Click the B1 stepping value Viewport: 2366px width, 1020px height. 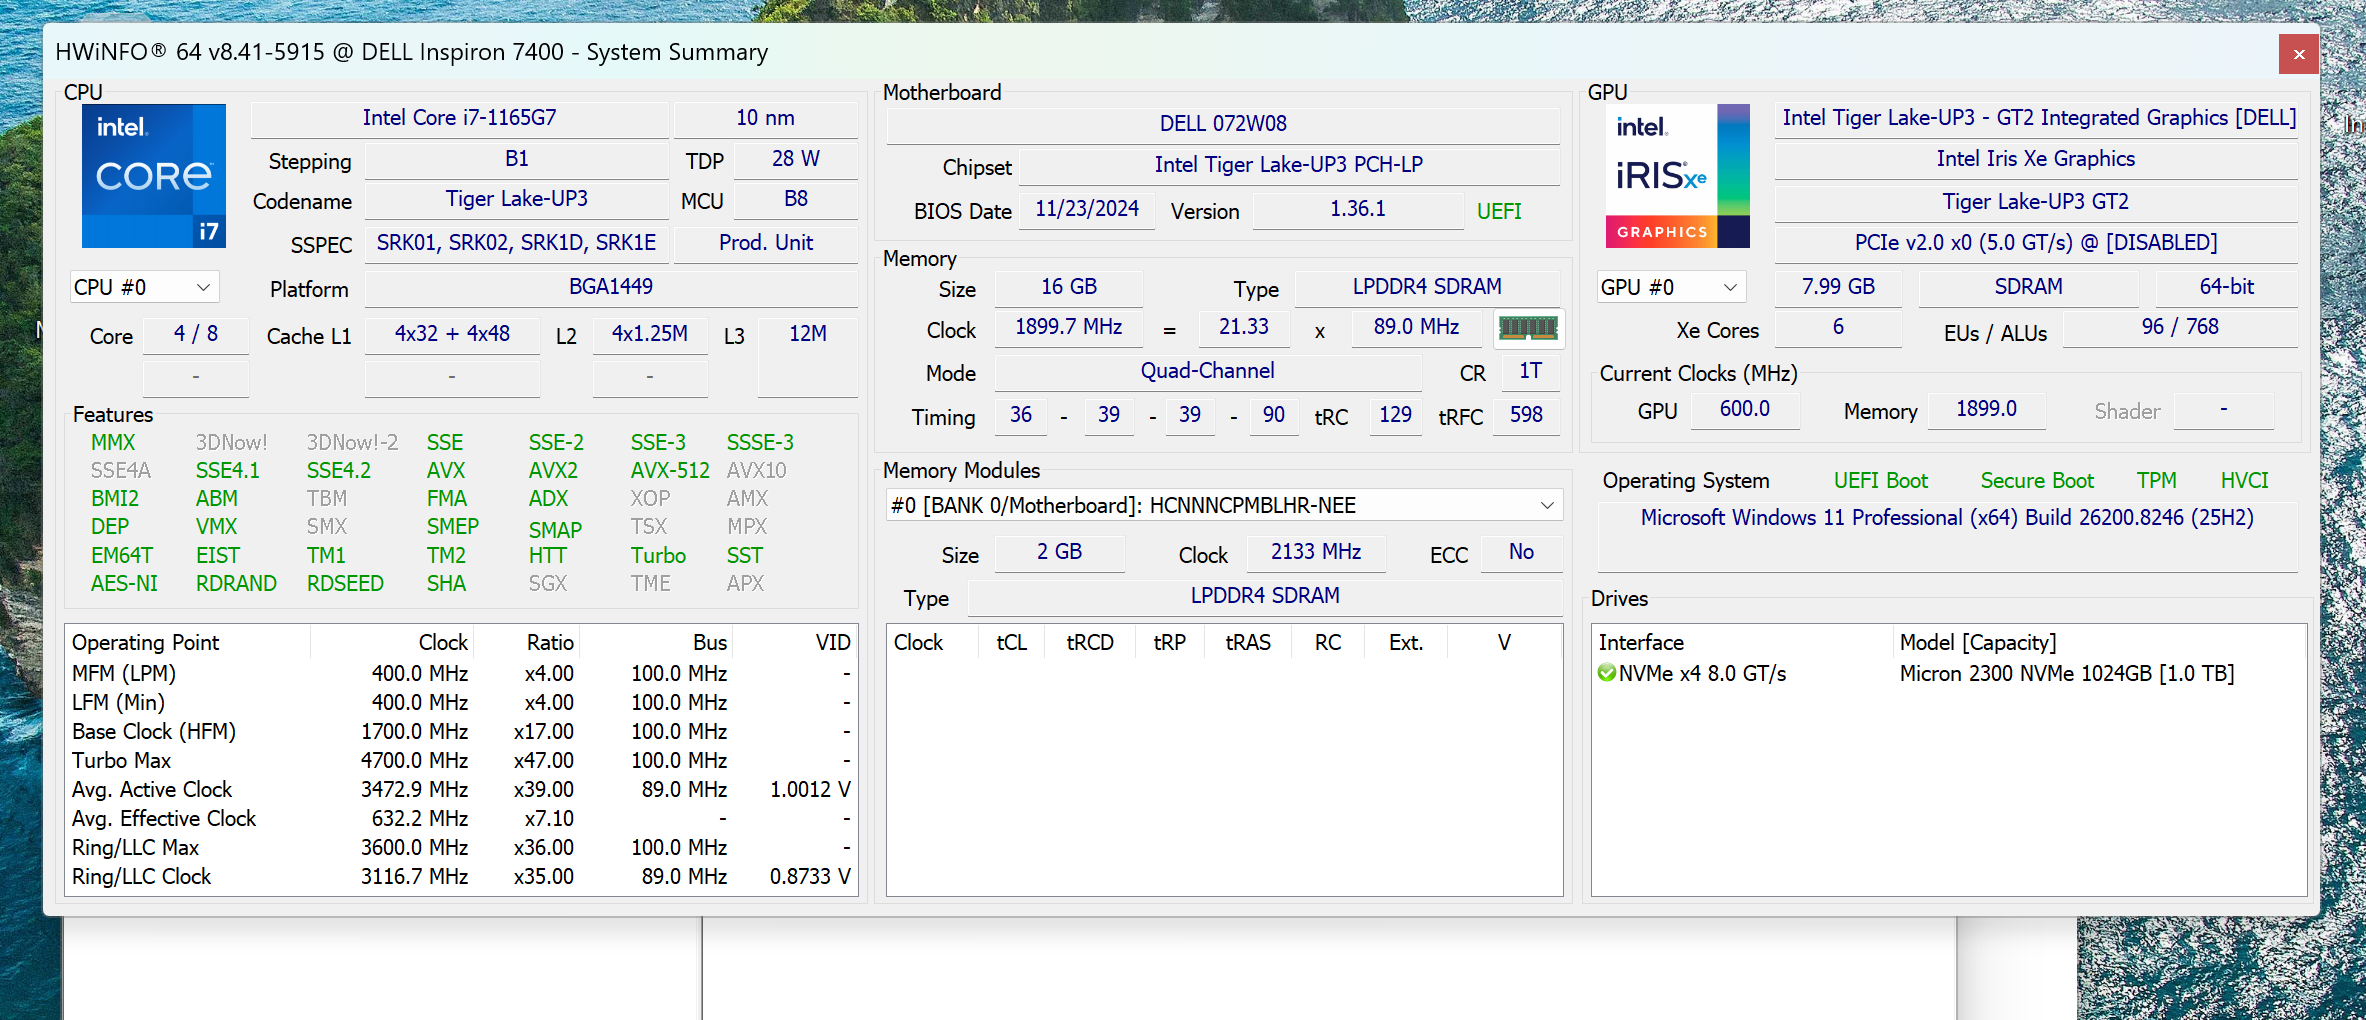coord(516,159)
